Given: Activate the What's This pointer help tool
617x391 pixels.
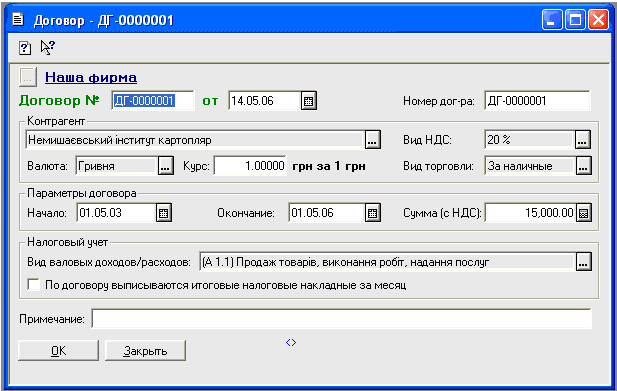Looking at the screenshot, I should (x=48, y=48).
